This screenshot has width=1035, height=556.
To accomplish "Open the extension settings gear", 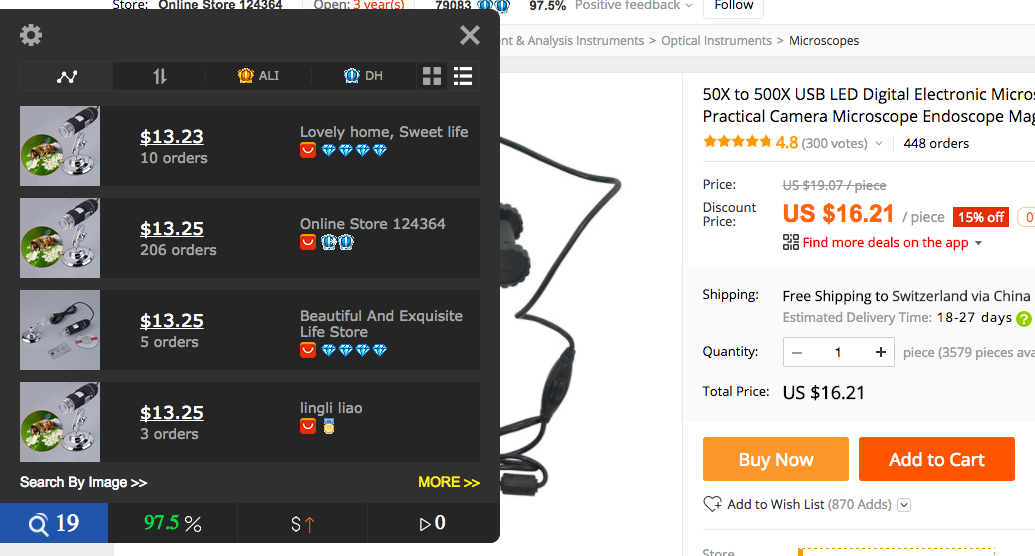I will click(x=30, y=34).
